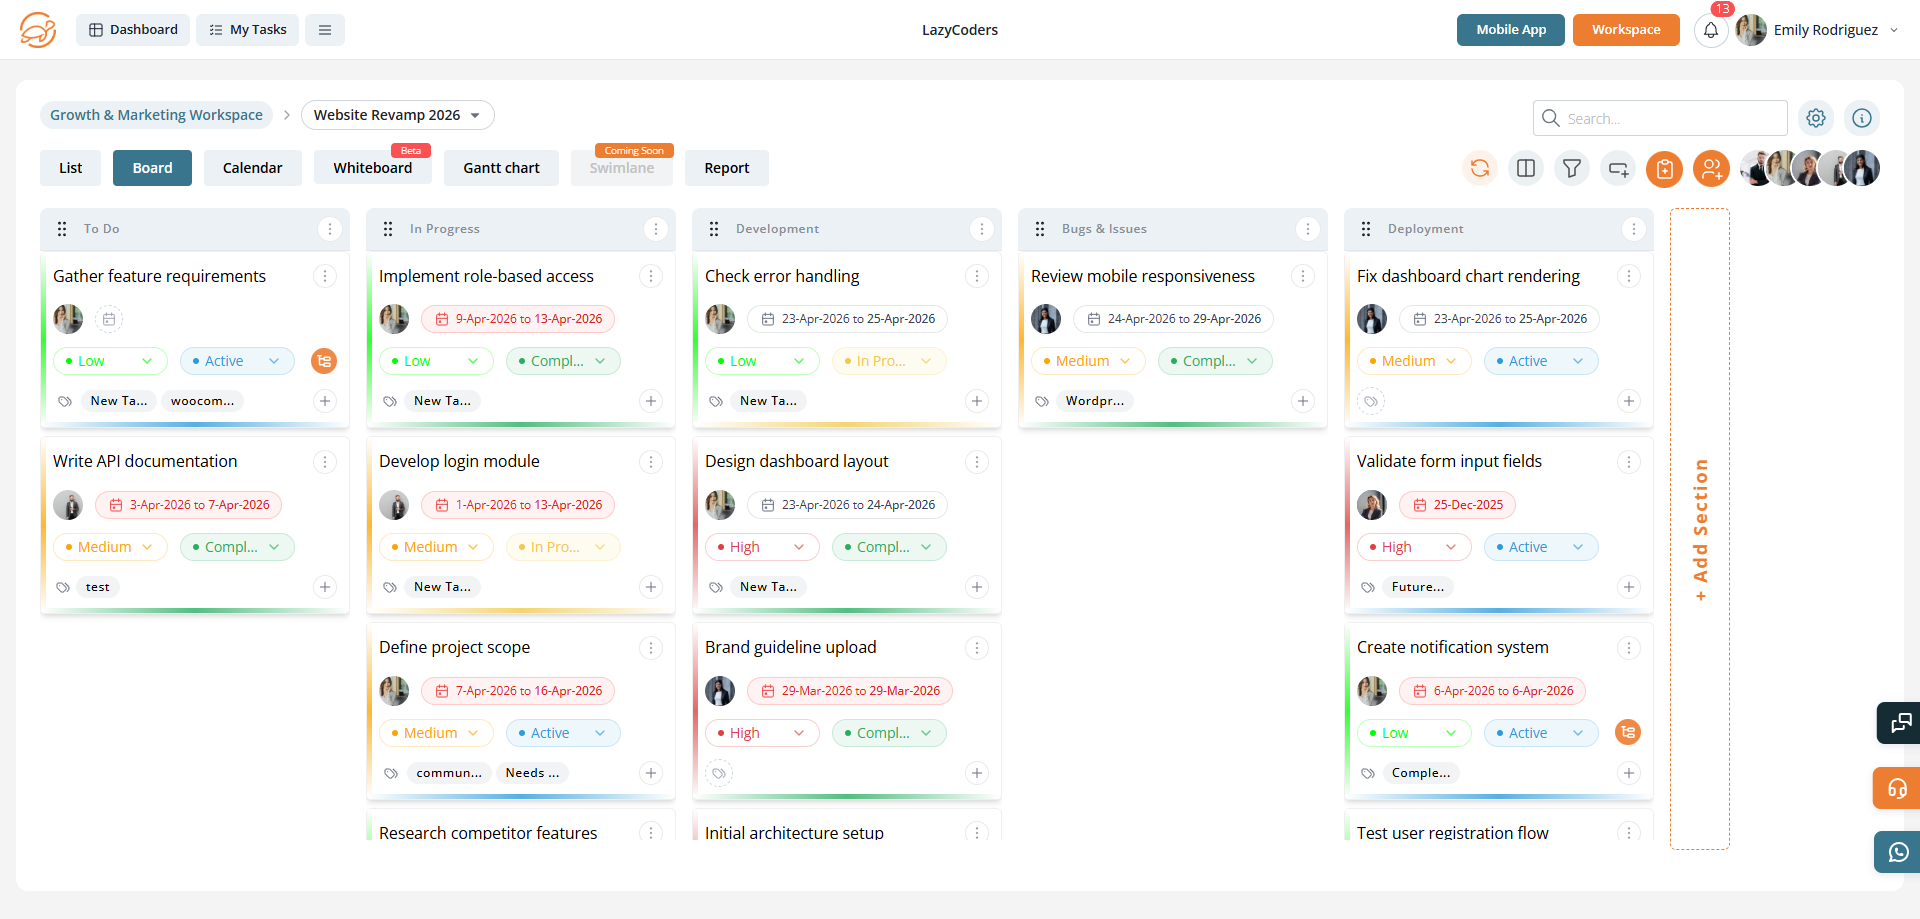Click subtask icon on Gather feature requirements
This screenshot has height=919, width=1920.
click(x=324, y=361)
